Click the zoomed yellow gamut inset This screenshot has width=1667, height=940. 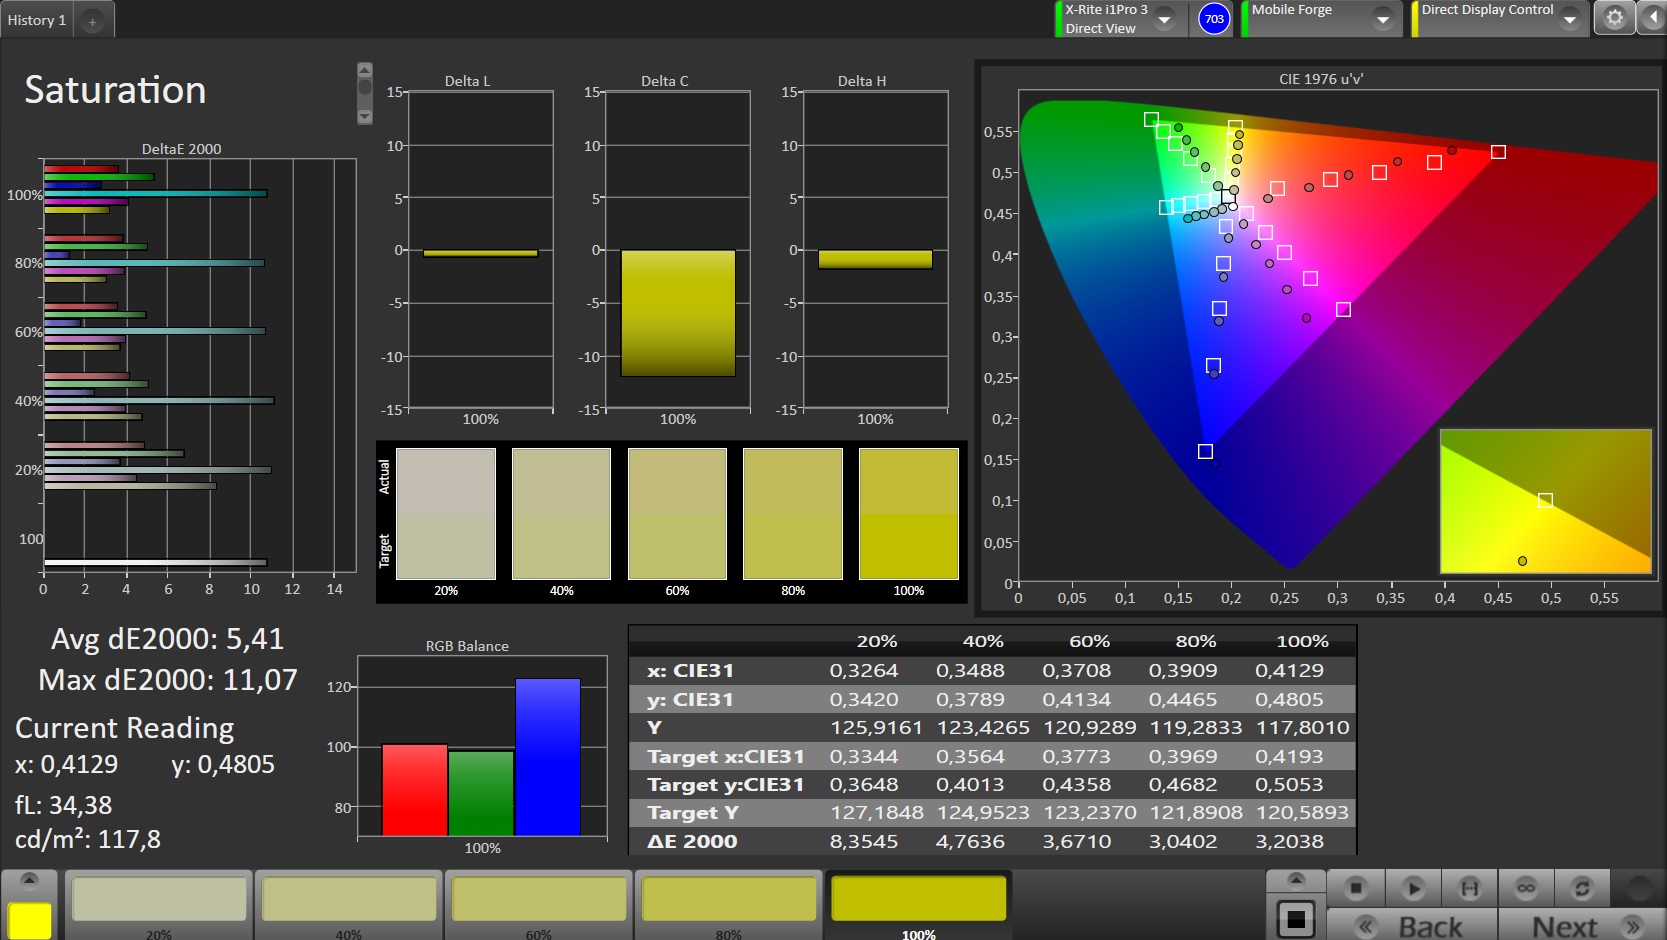(1545, 501)
